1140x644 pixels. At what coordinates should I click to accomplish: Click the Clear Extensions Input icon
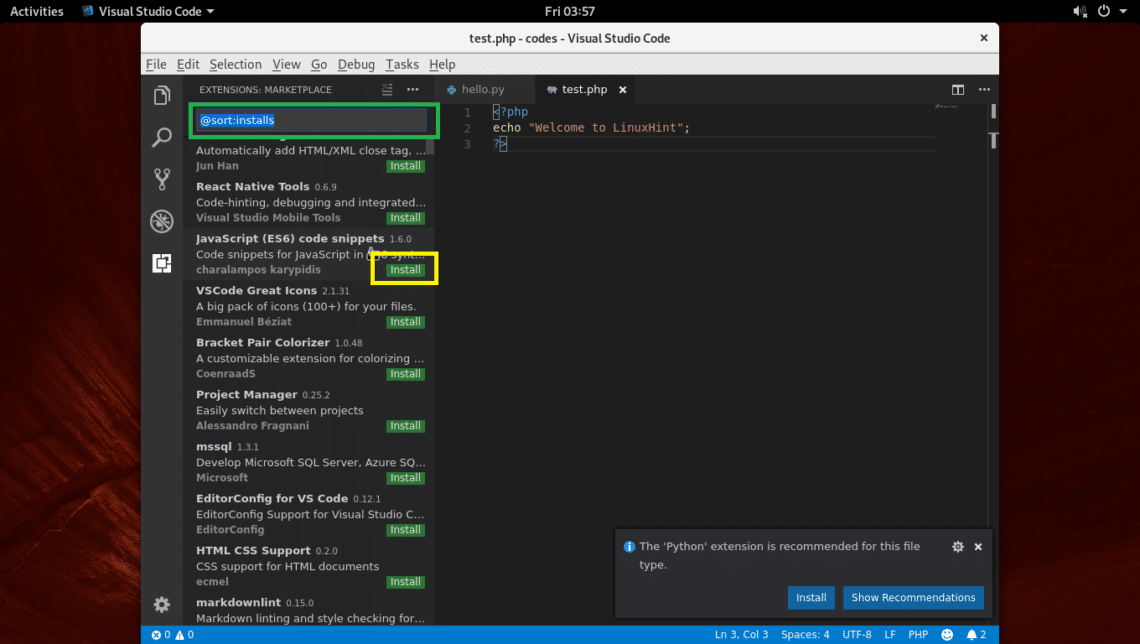[x=387, y=89]
